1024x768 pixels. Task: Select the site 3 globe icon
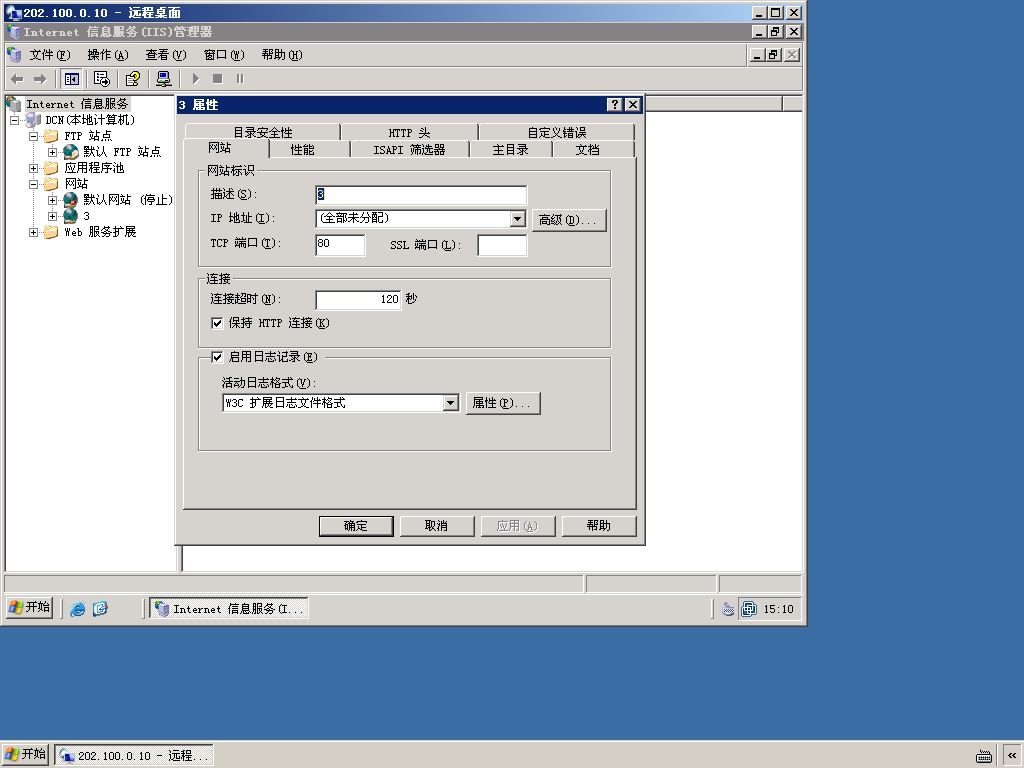pos(71,216)
